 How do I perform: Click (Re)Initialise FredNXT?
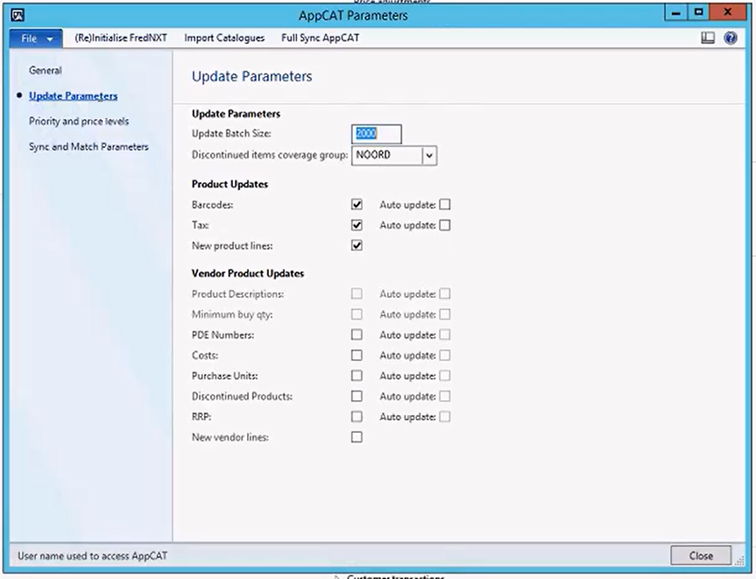coord(121,38)
